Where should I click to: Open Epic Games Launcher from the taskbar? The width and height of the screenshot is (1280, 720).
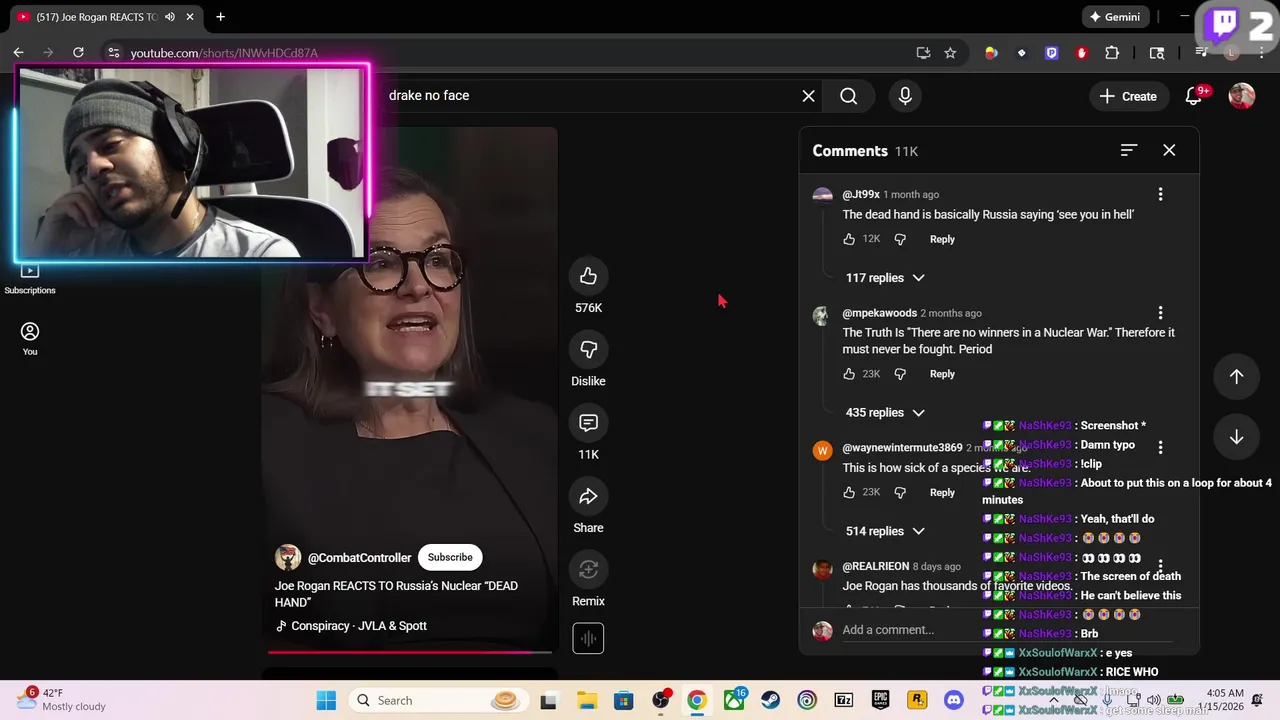tap(881, 700)
